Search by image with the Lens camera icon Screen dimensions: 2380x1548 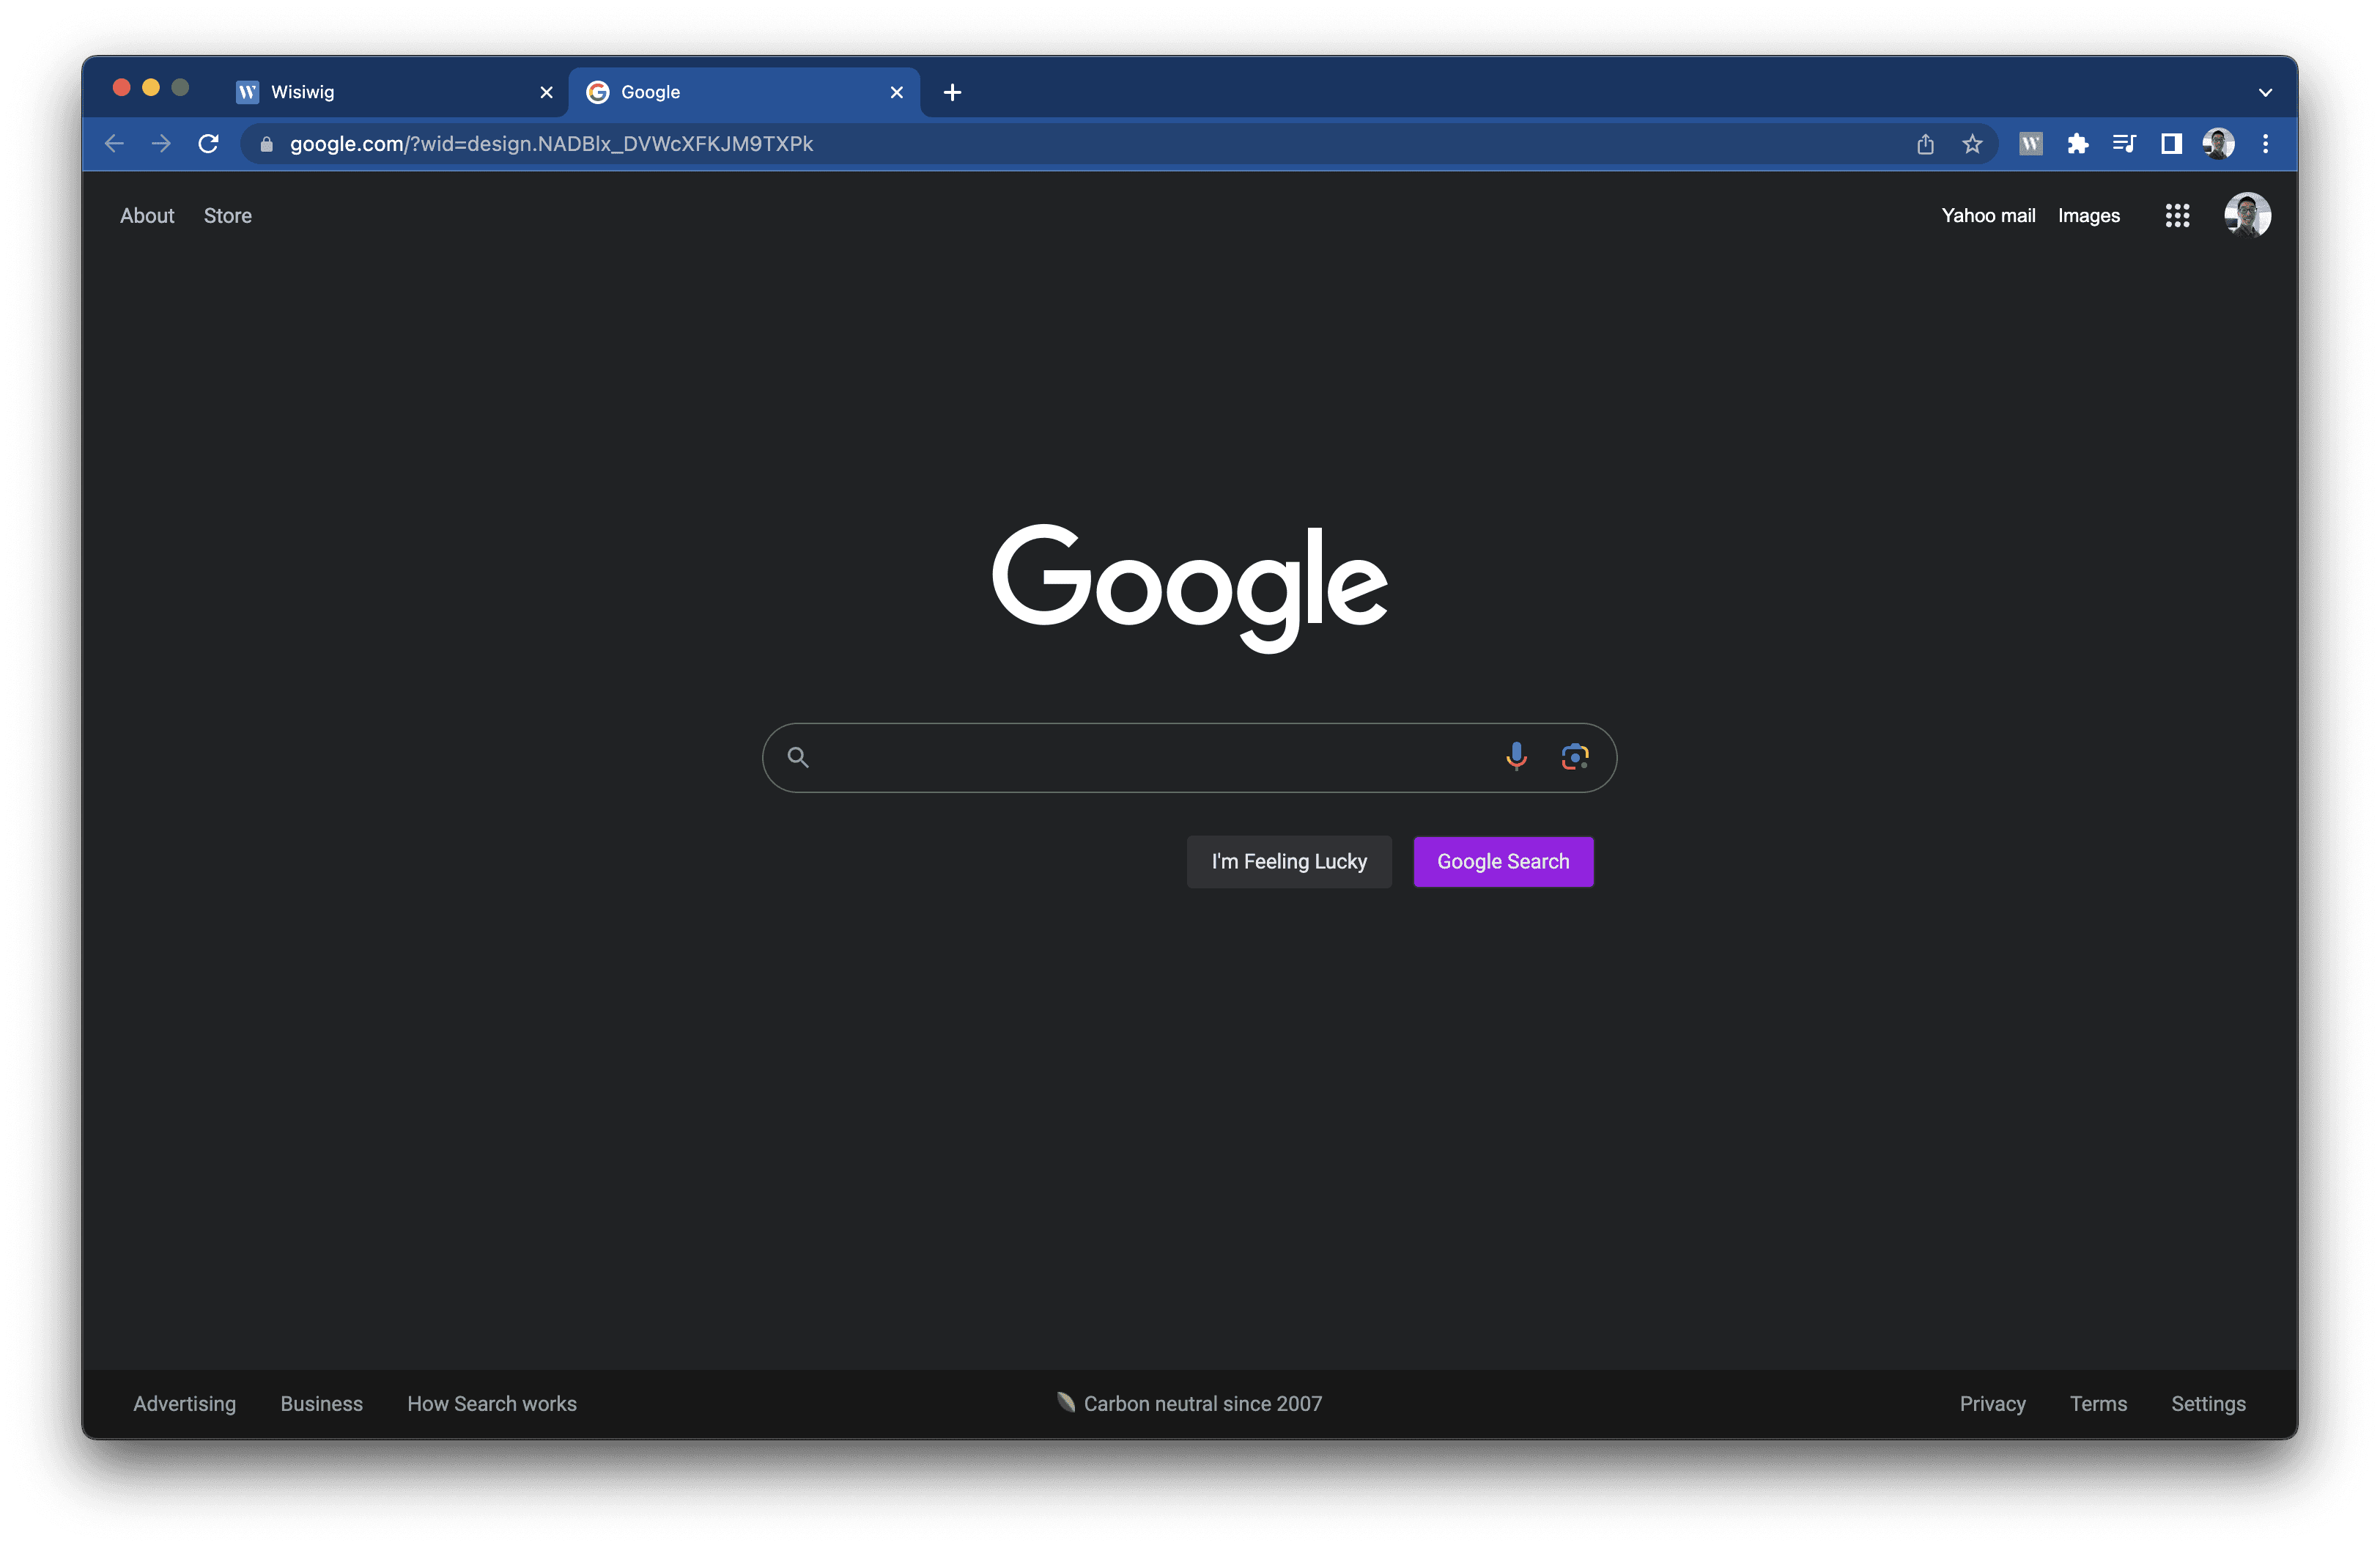tap(1574, 758)
